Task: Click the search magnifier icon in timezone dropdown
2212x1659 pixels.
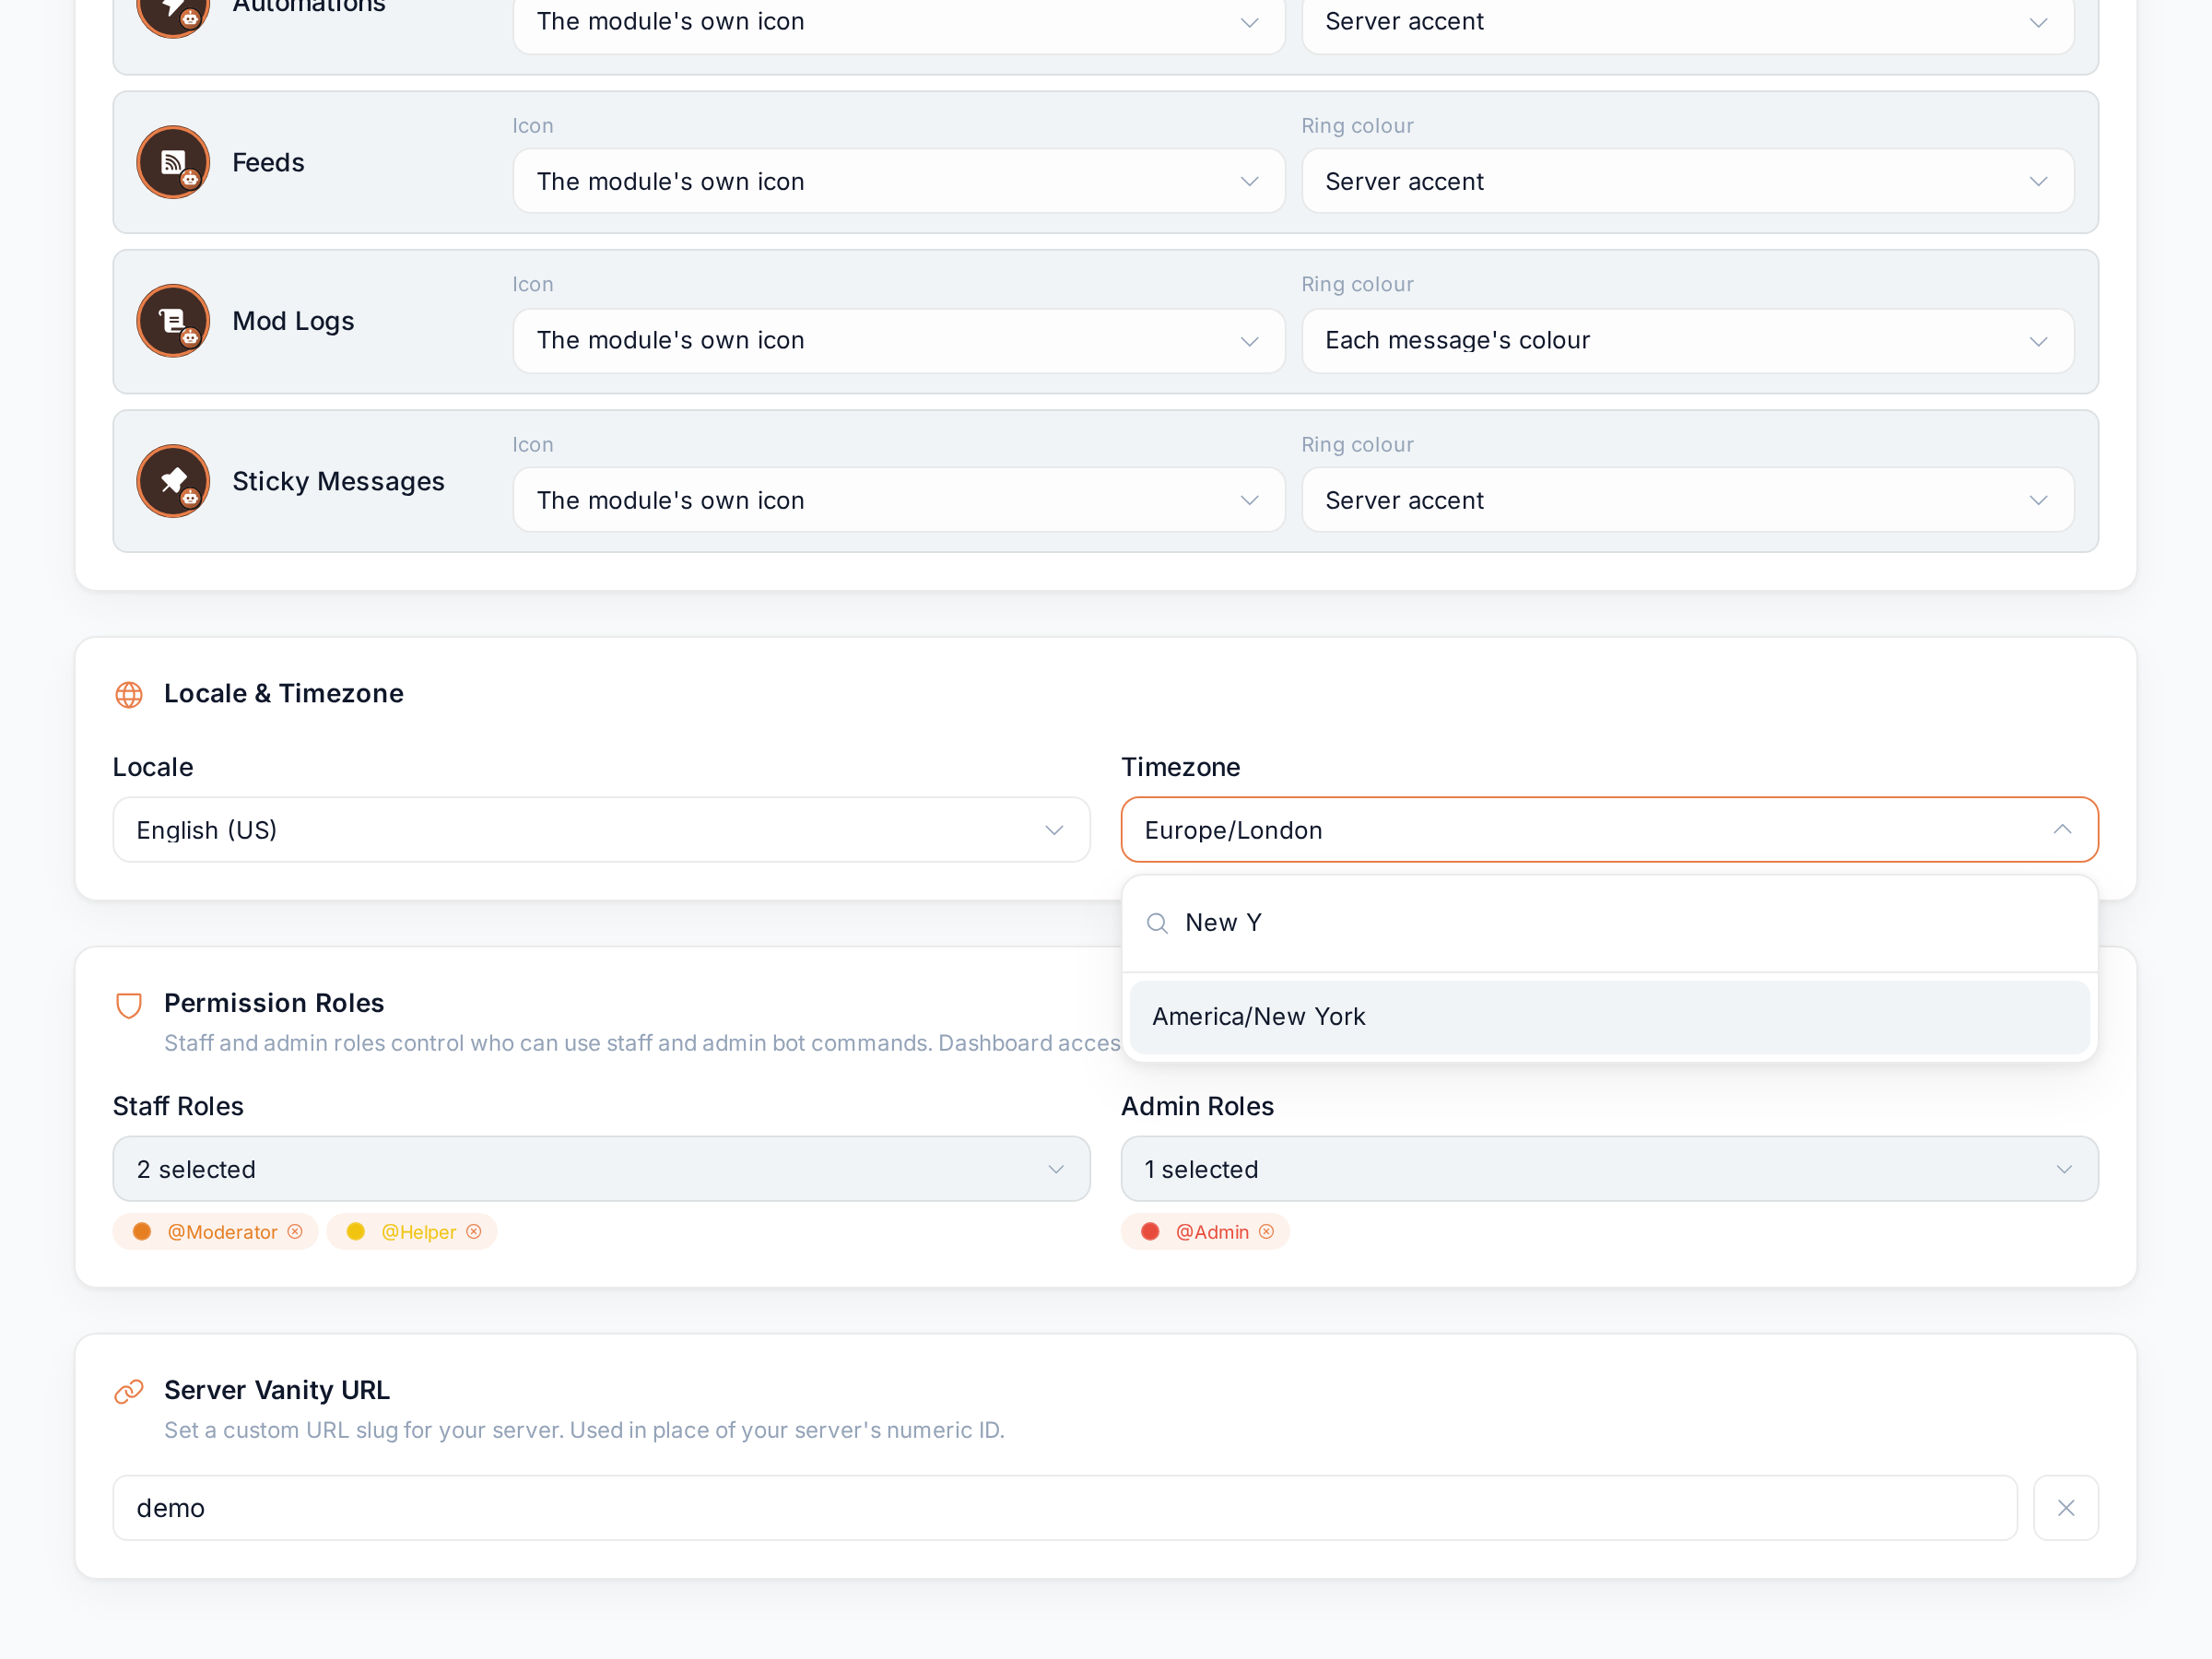Action: (1157, 923)
